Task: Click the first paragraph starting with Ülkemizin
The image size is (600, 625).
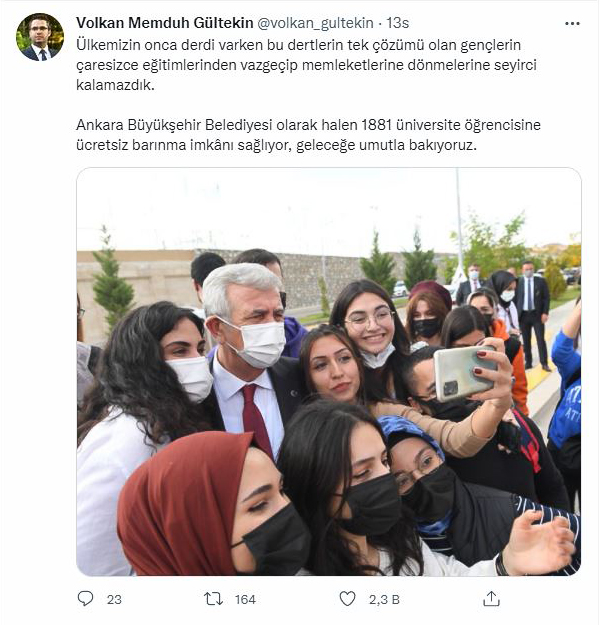Action: (306, 65)
